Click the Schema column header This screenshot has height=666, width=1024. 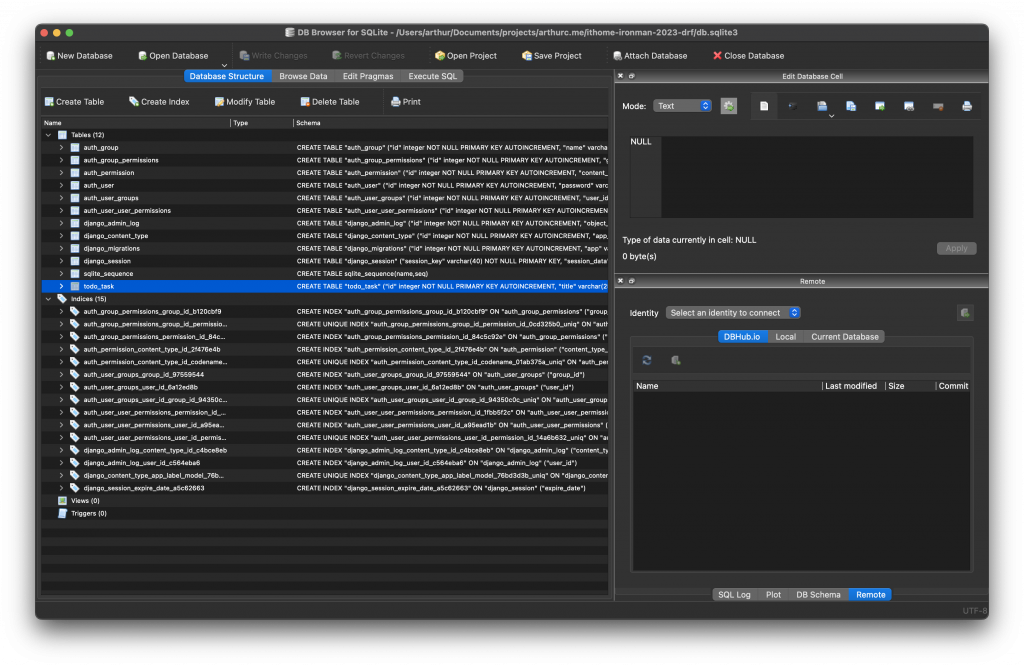point(308,123)
